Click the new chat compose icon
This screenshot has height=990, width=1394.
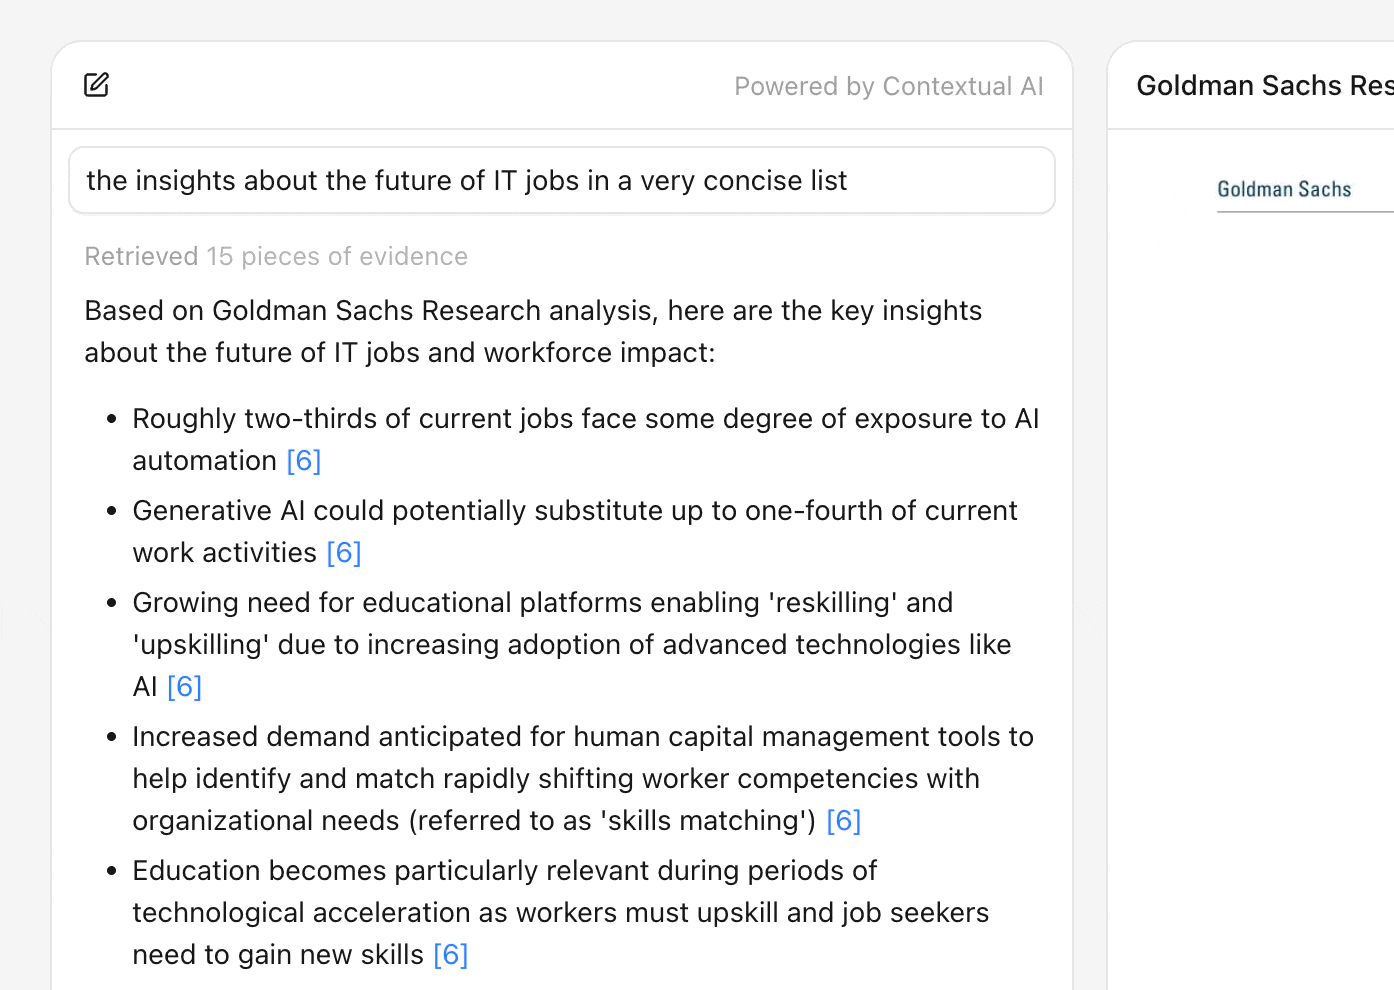click(97, 85)
